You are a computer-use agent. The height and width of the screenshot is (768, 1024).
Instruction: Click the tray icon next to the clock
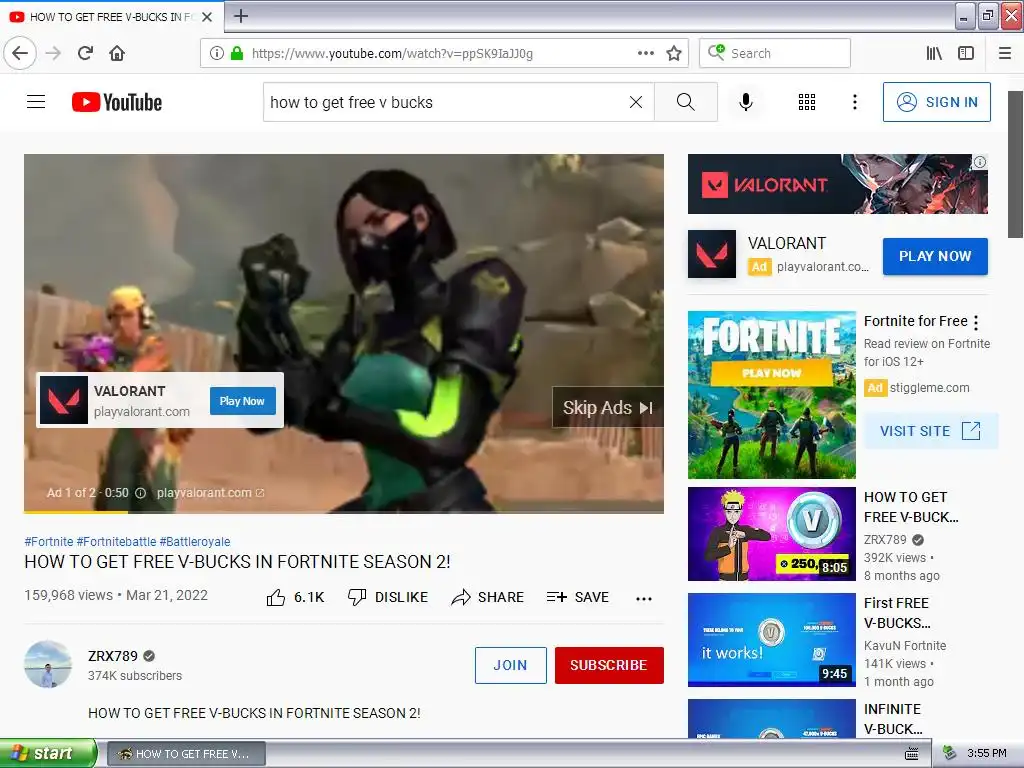(950, 754)
